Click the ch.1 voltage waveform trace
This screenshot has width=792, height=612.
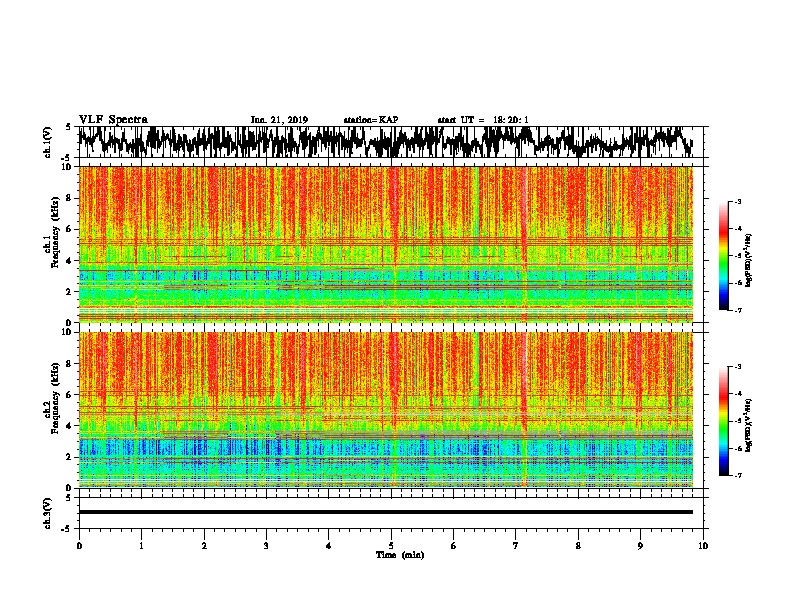coord(386,142)
